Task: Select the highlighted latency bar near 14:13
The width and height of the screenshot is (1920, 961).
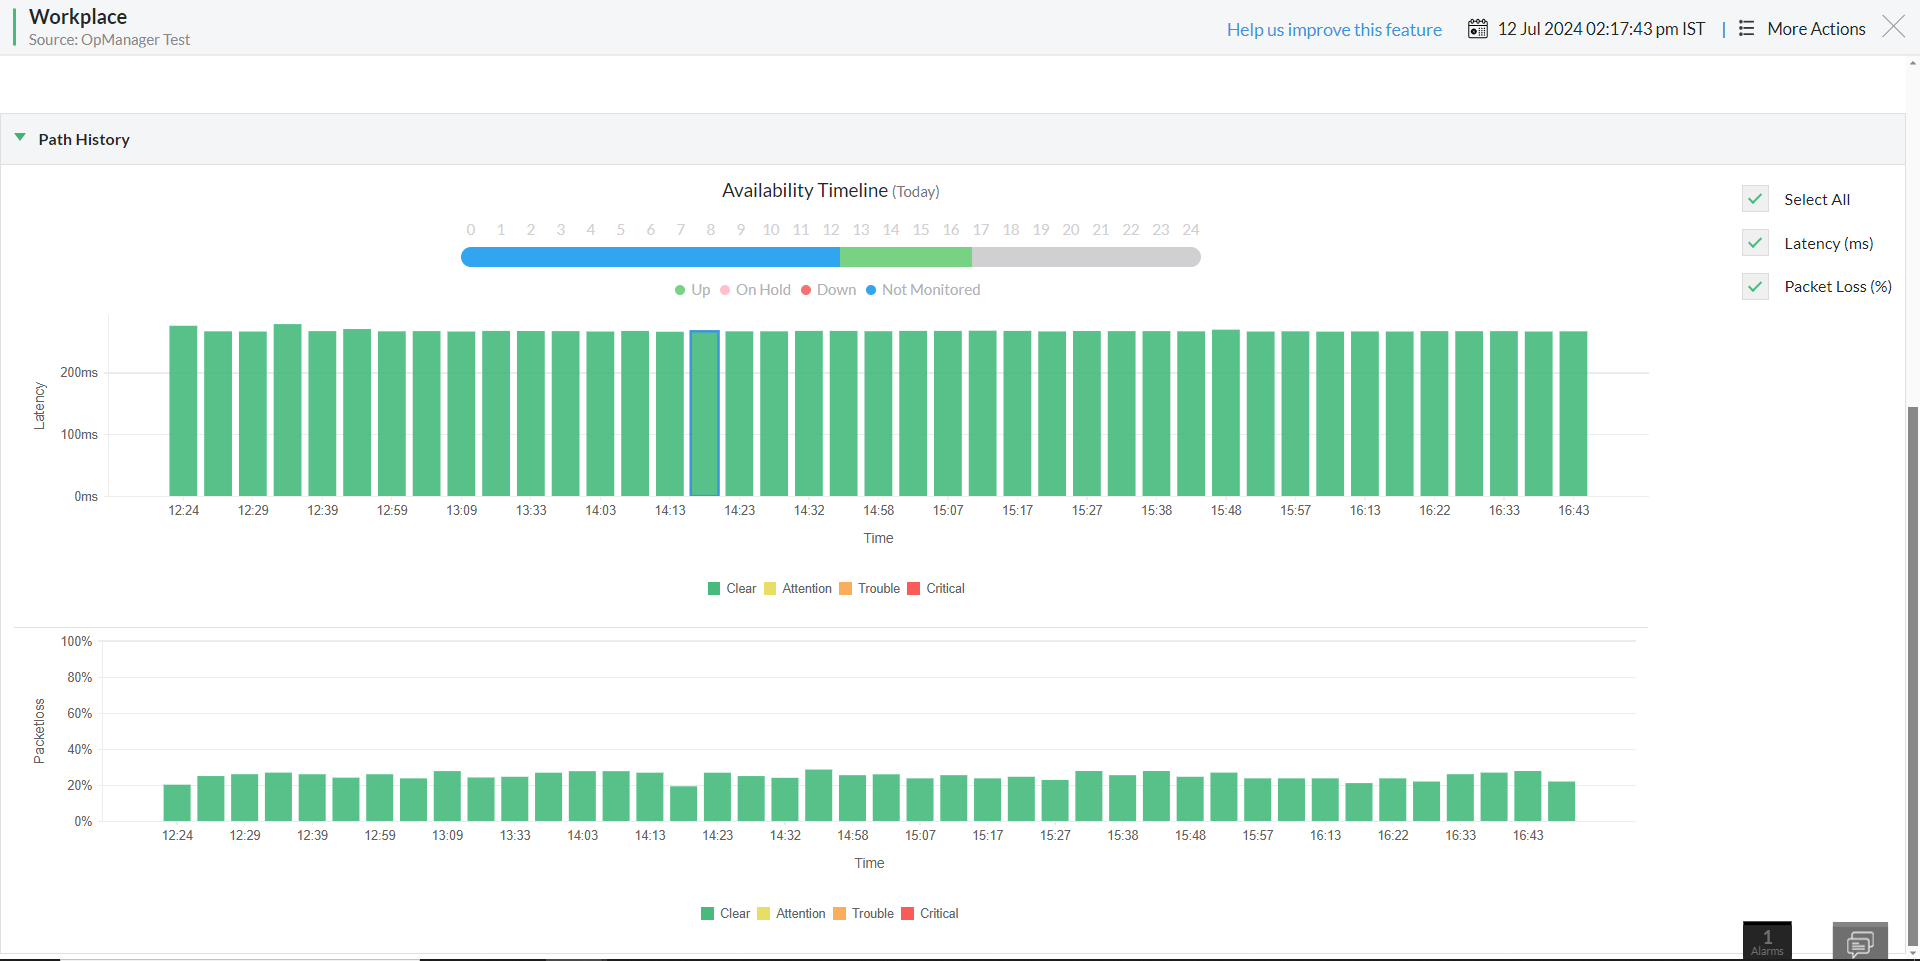Action: click(704, 413)
